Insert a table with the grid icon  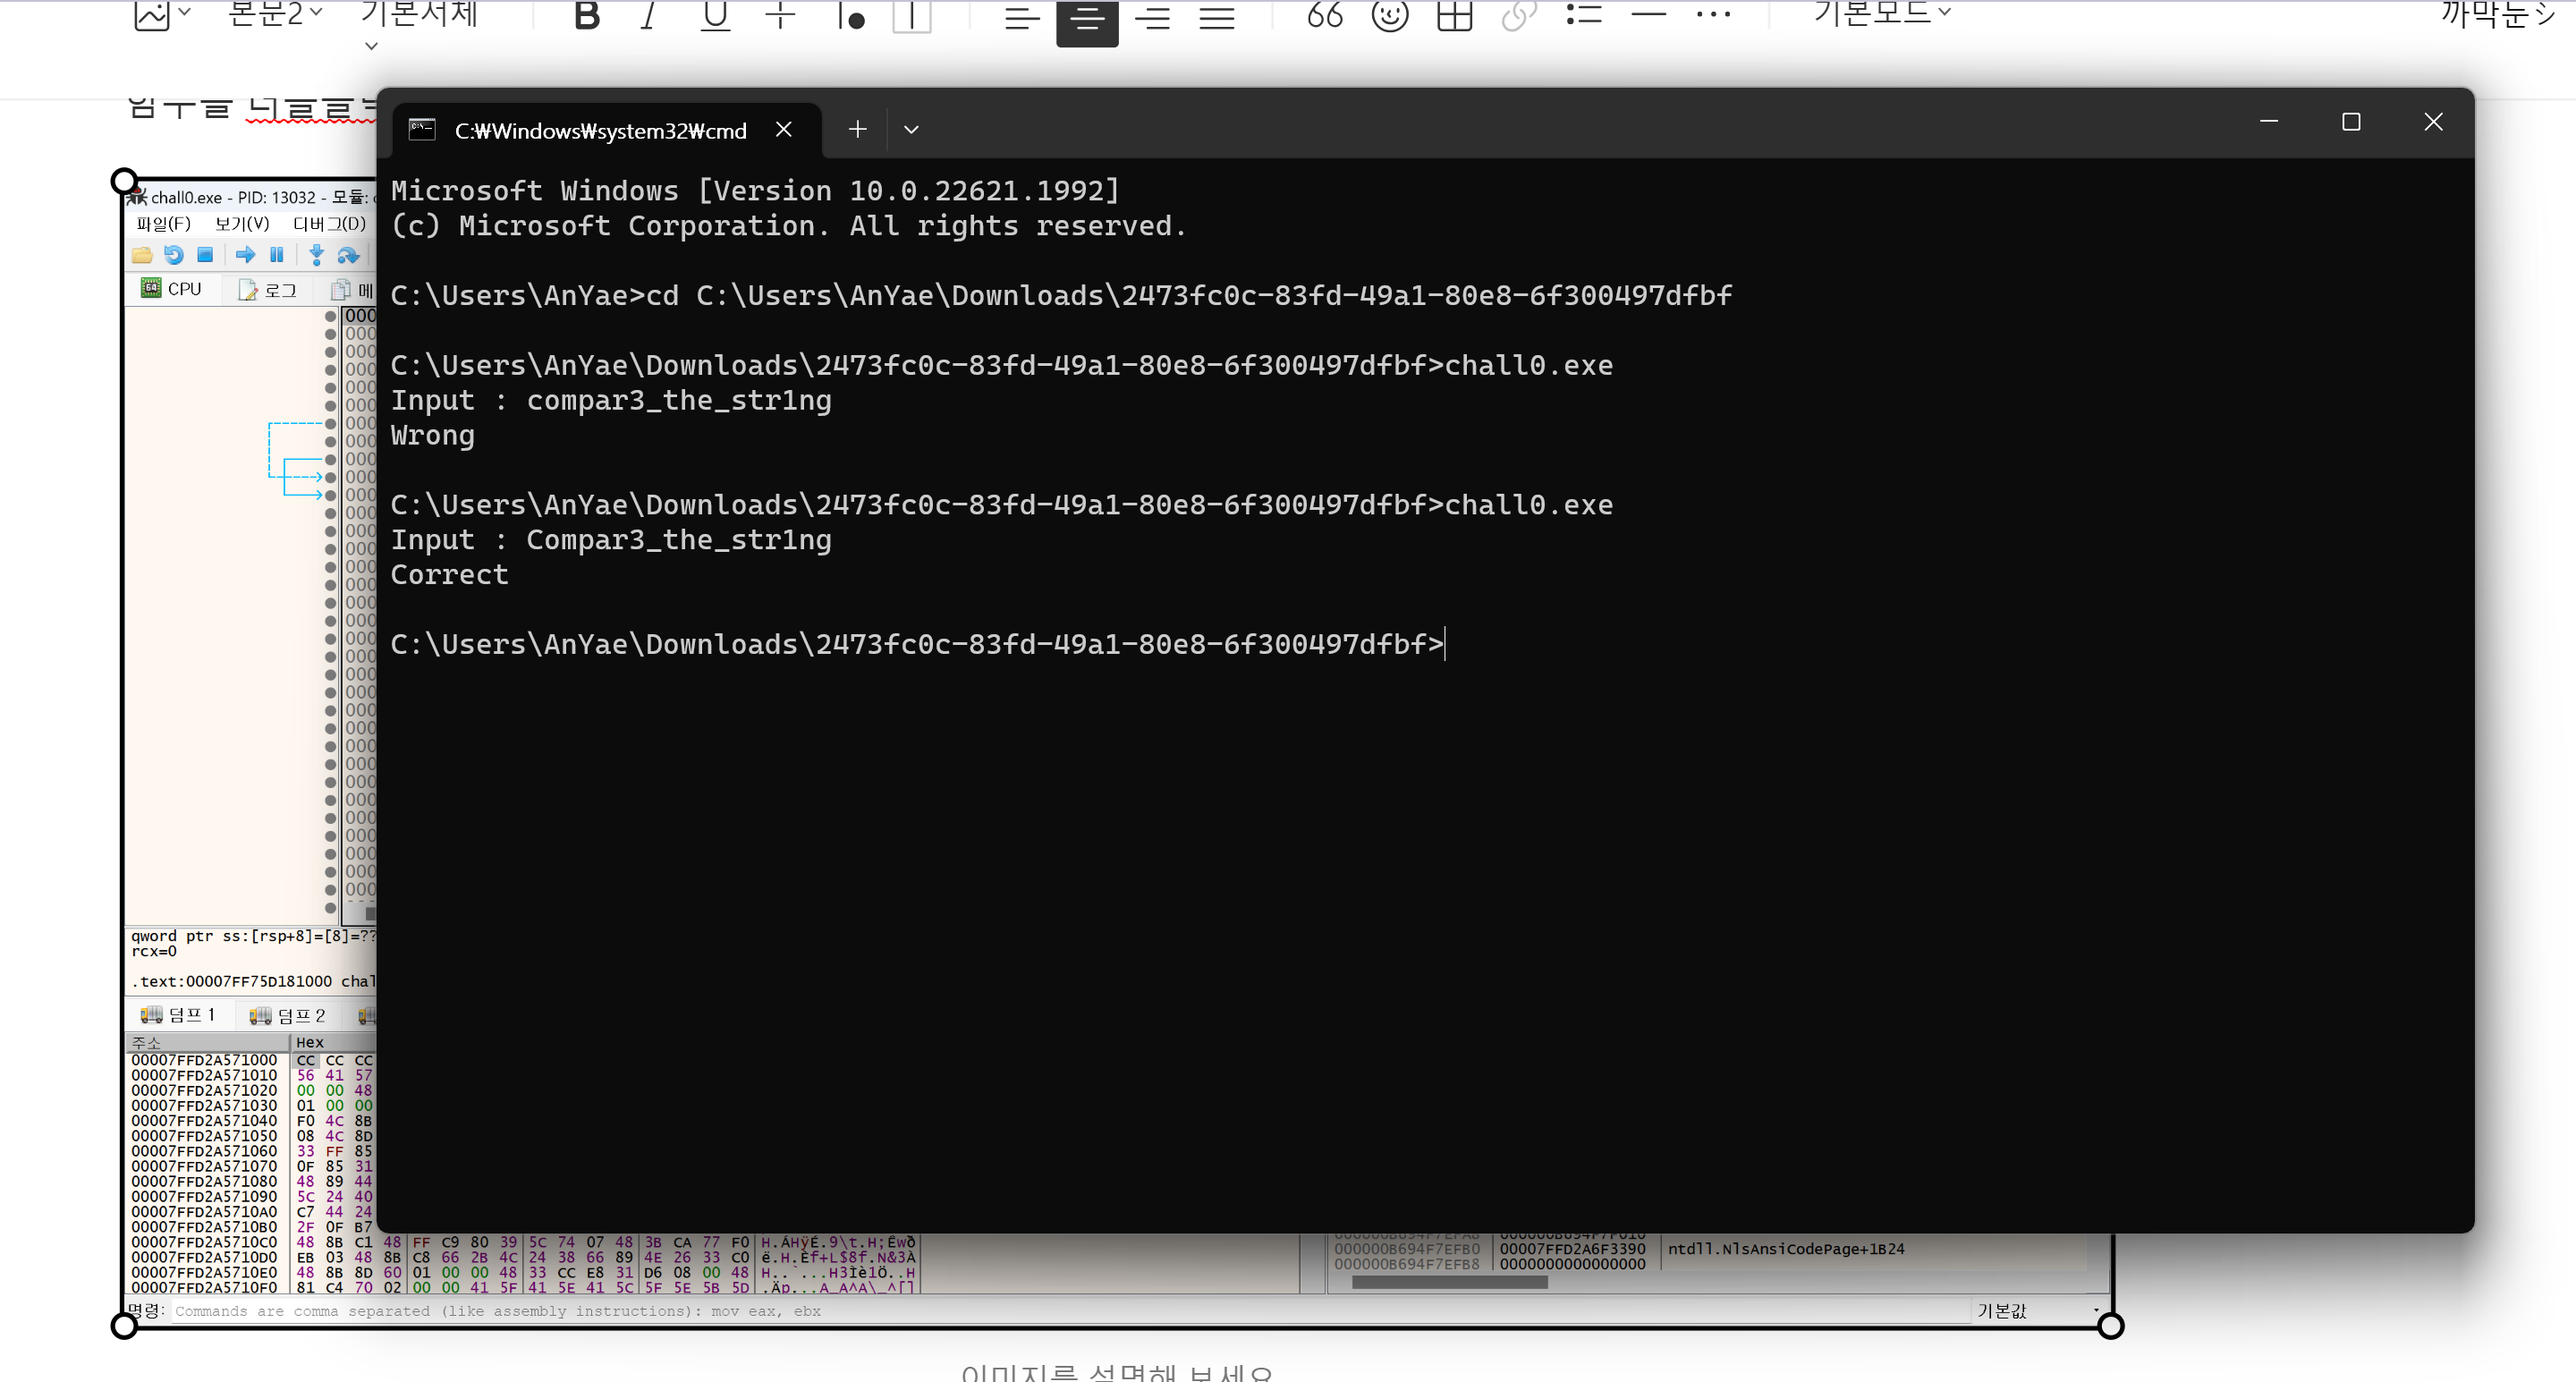coord(1454,15)
